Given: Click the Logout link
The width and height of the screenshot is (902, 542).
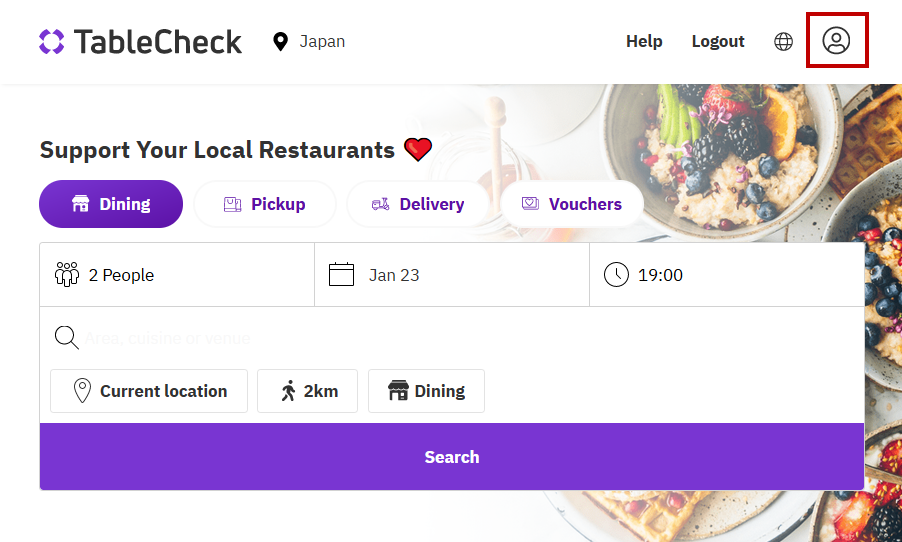Looking at the screenshot, I should 718,41.
